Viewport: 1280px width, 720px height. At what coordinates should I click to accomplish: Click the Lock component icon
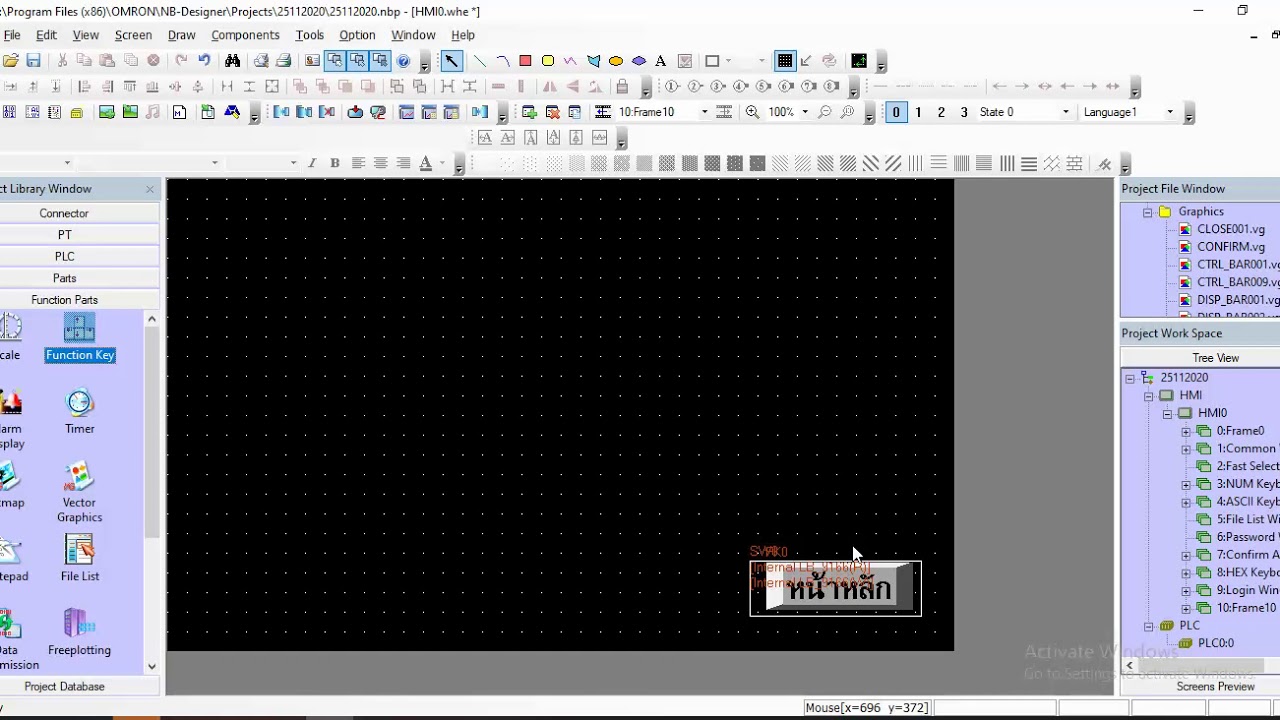tap(622, 87)
